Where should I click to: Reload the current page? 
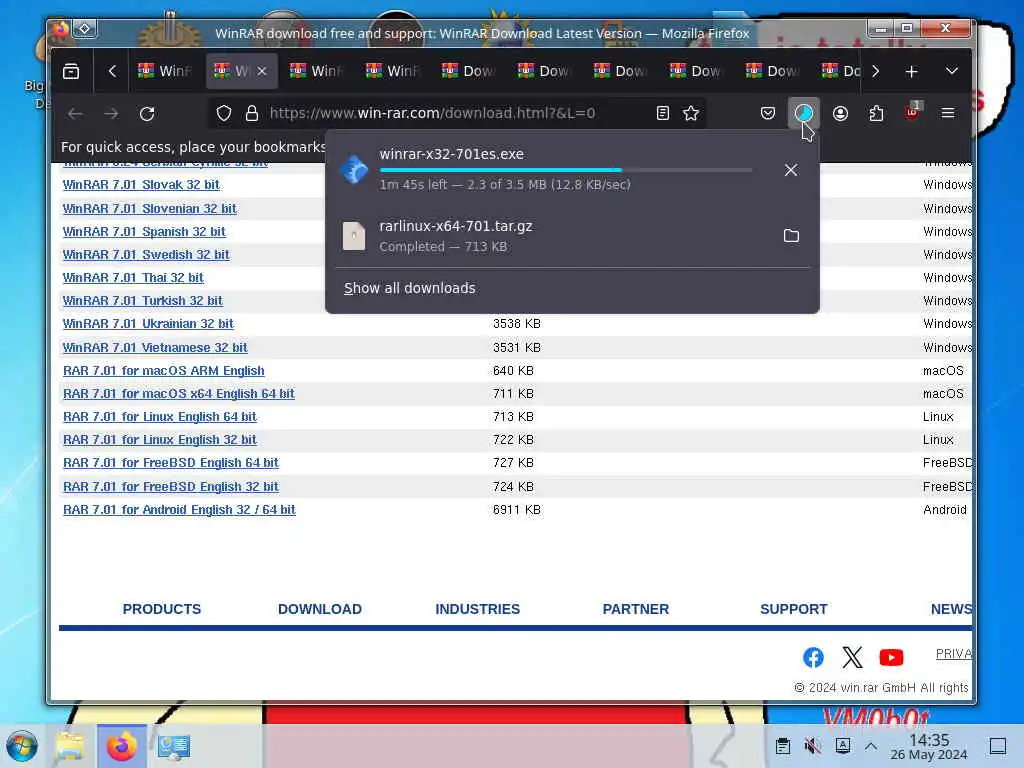(x=147, y=114)
